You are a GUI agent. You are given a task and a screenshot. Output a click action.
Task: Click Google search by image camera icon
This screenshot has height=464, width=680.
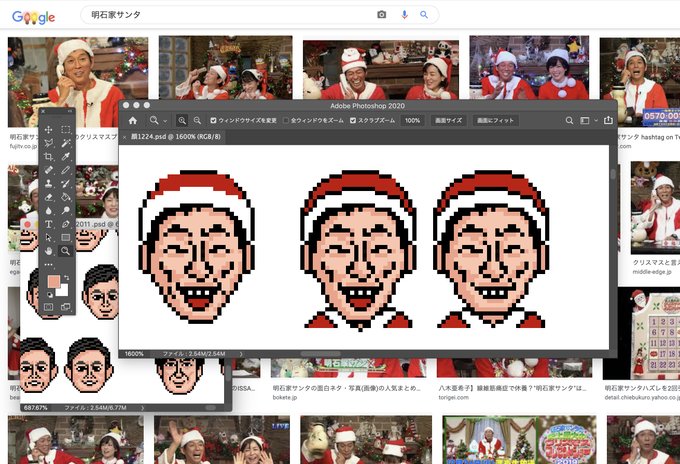382,15
